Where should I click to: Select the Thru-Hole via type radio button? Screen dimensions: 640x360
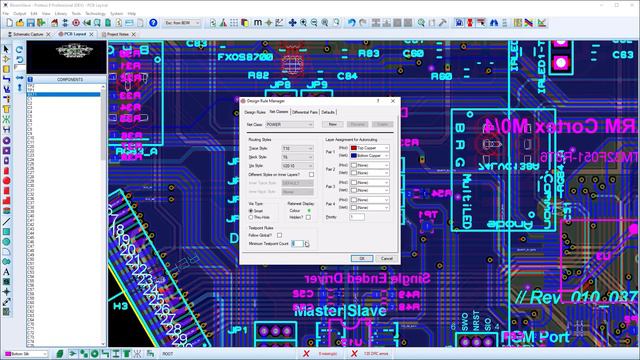(x=251, y=217)
